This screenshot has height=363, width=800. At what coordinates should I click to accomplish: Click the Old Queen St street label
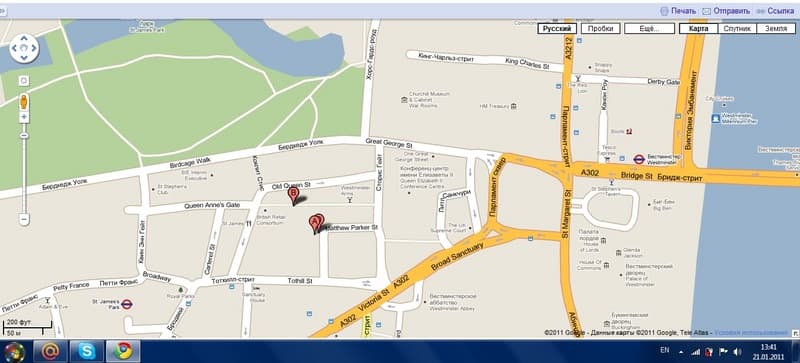click(291, 184)
